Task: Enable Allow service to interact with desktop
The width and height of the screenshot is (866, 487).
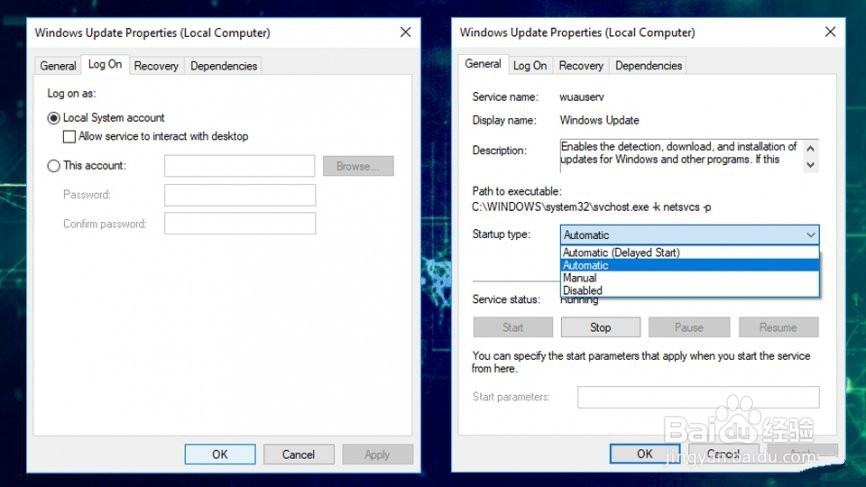Action: point(69,136)
